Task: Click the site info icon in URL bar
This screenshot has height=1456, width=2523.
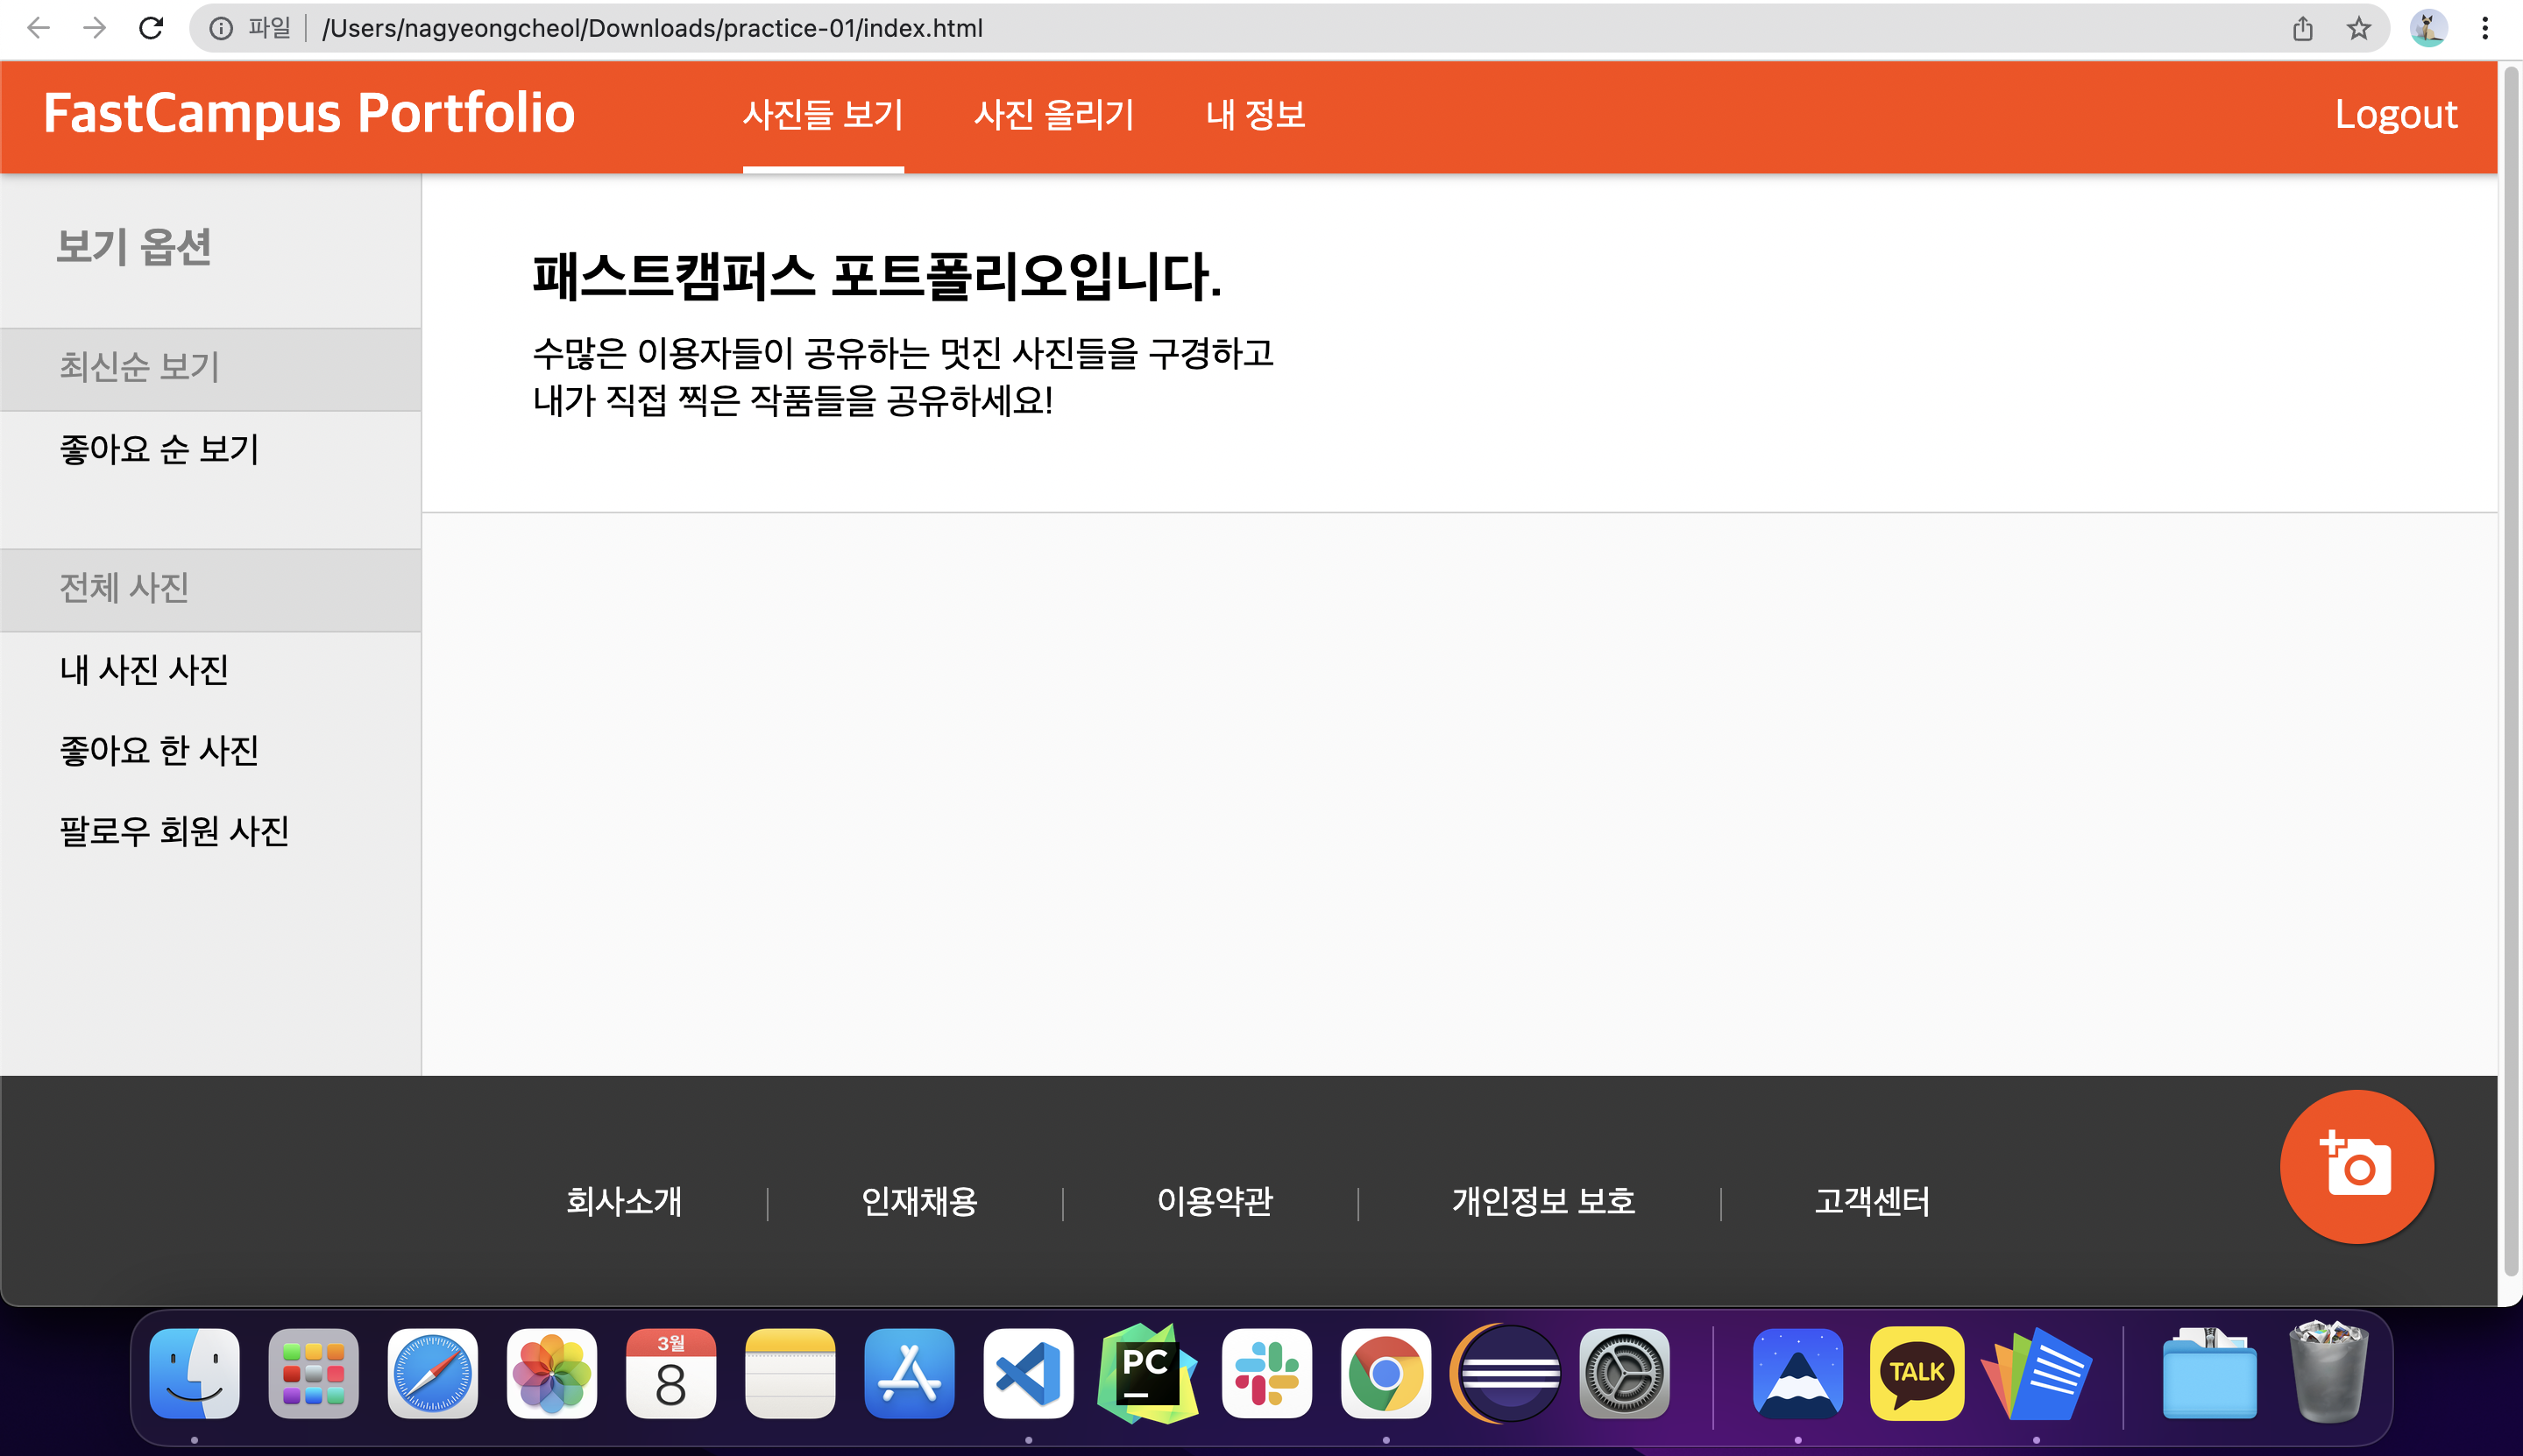Action: point(221,28)
